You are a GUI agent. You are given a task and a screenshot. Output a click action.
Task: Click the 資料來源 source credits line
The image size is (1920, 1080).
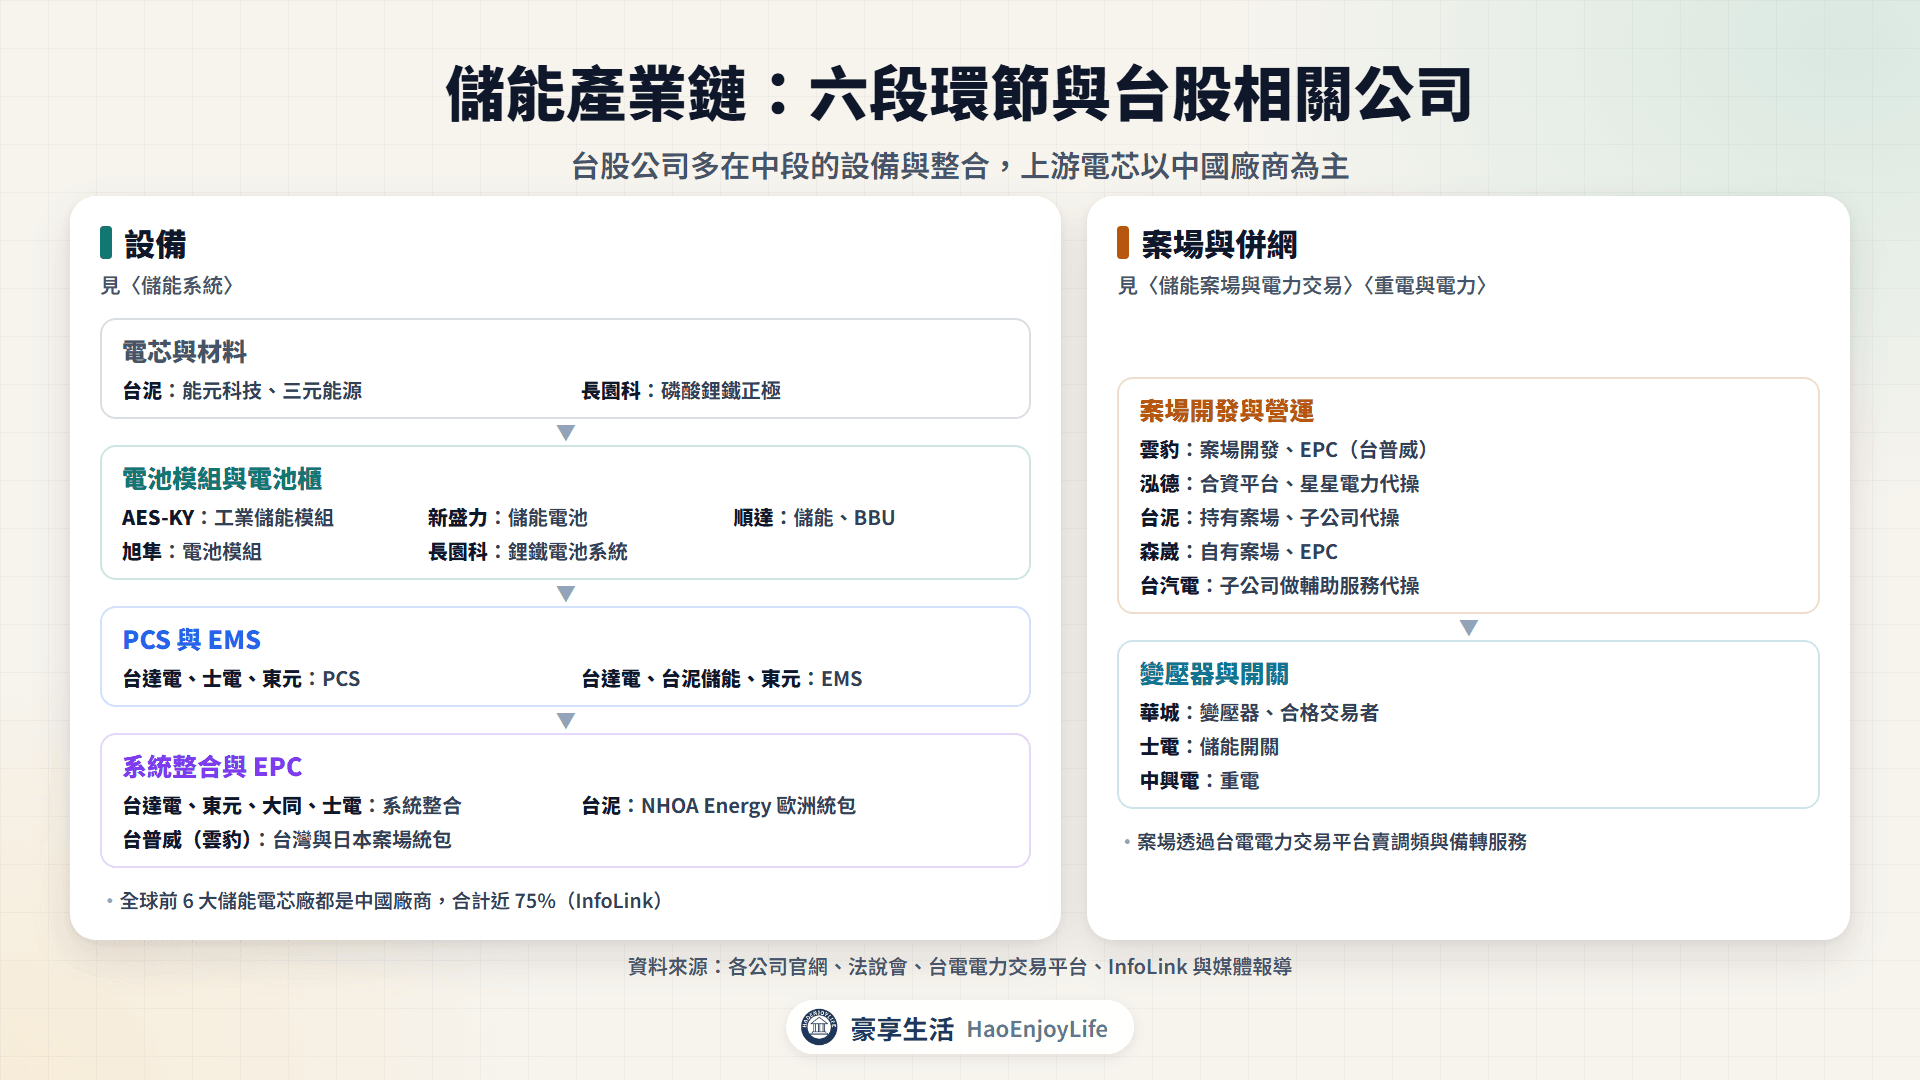(x=960, y=967)
